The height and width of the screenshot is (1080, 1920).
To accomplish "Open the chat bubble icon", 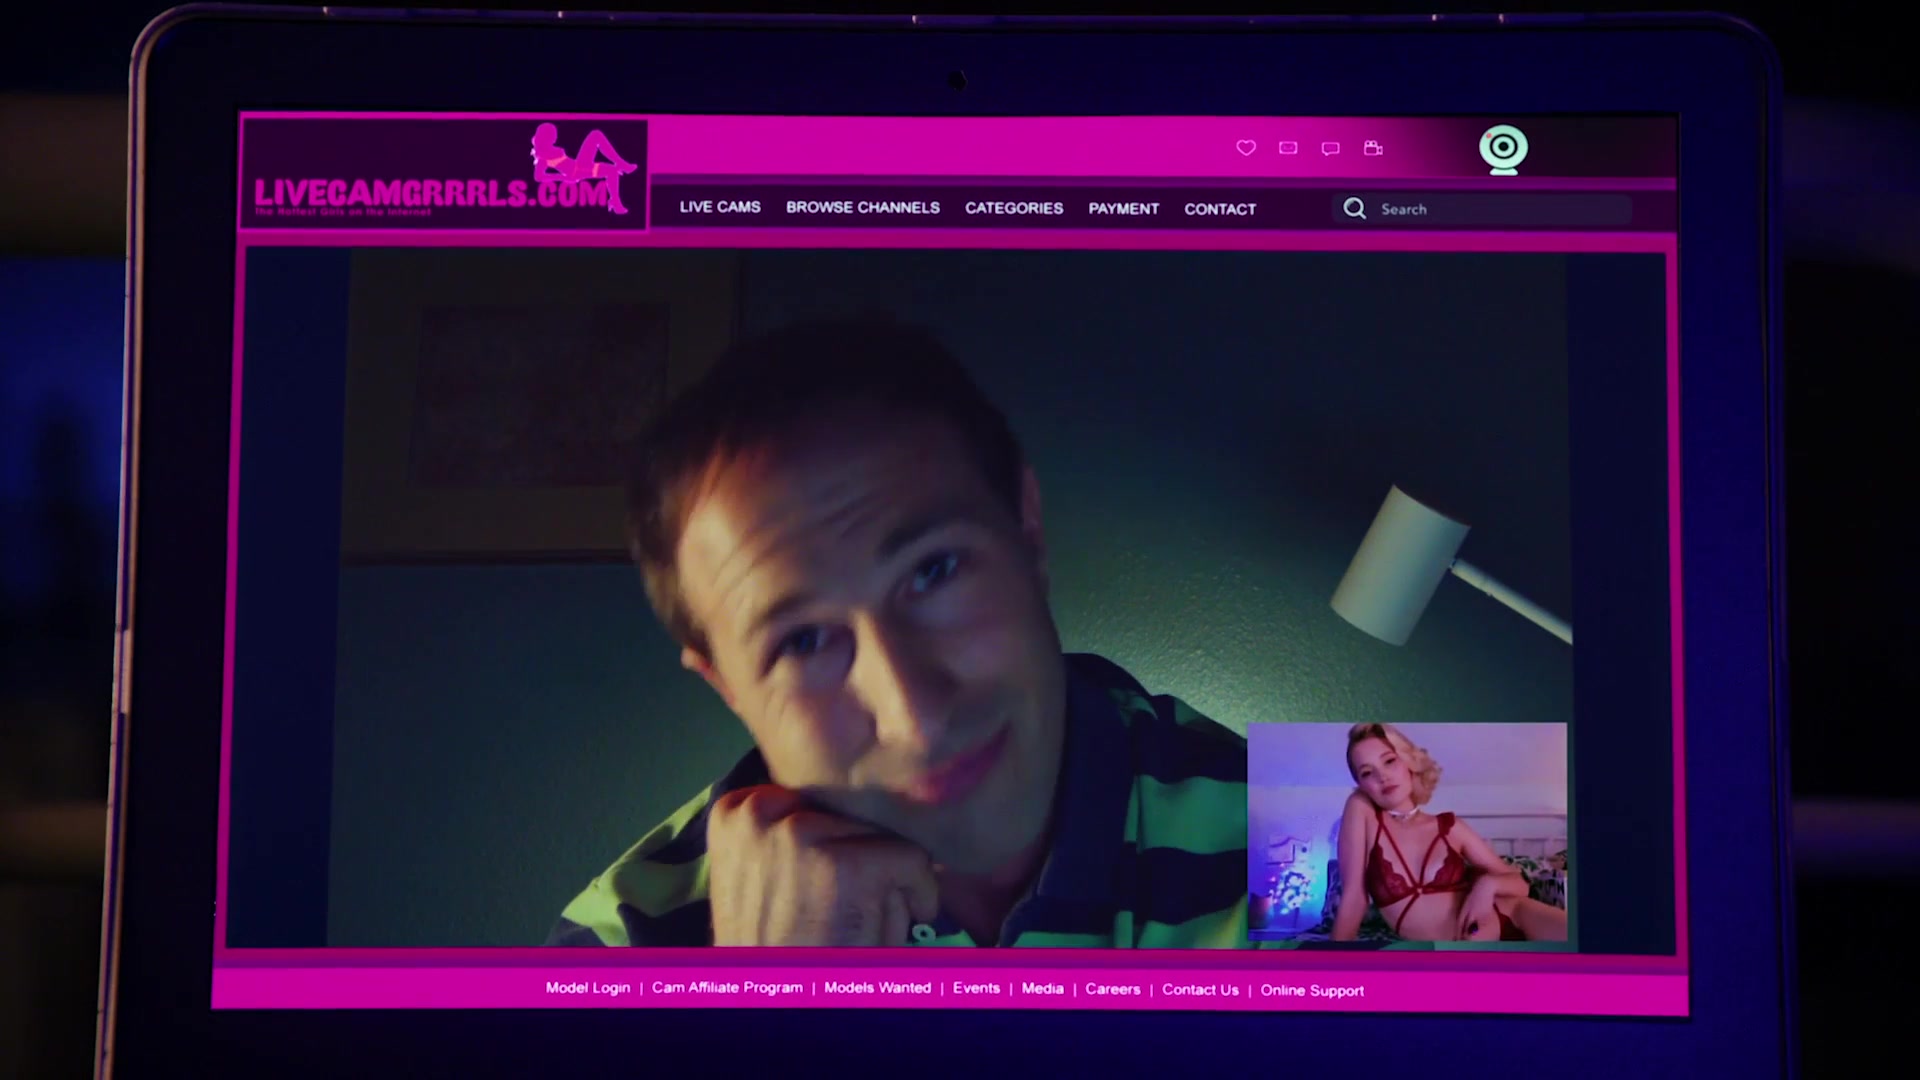I will pos(1330,149).
